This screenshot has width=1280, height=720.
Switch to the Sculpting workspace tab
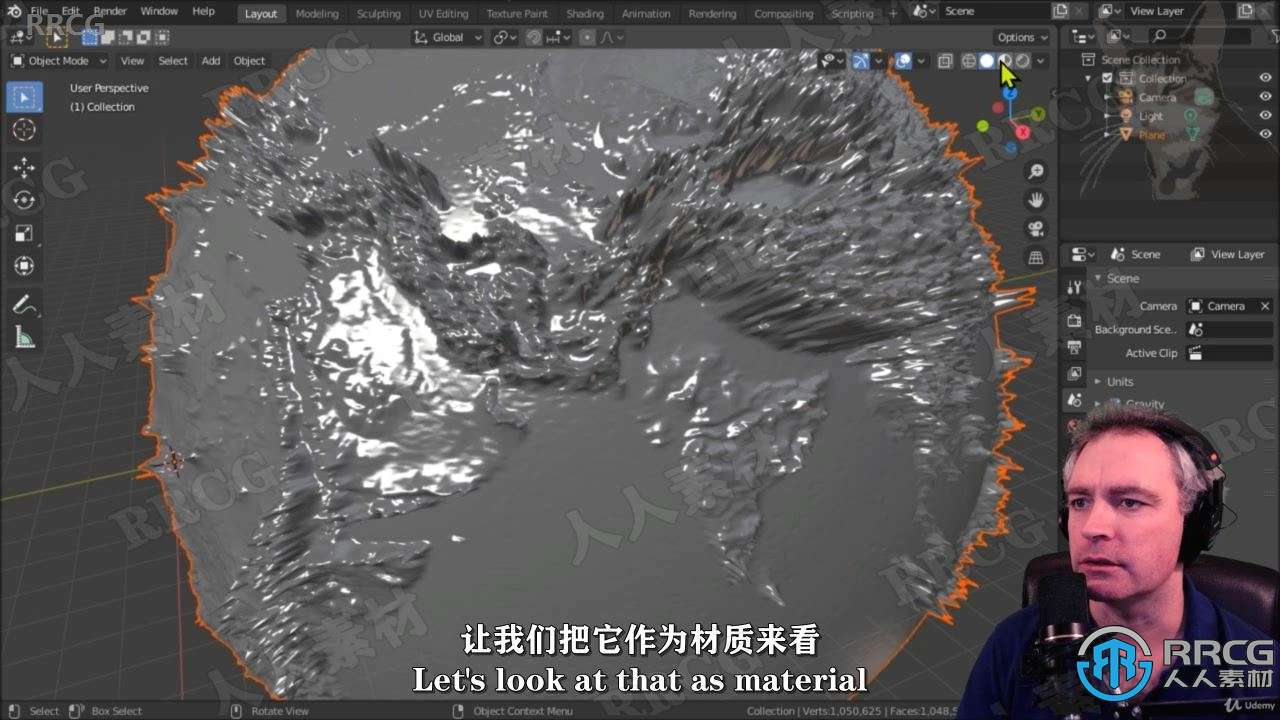click(379, 13)
